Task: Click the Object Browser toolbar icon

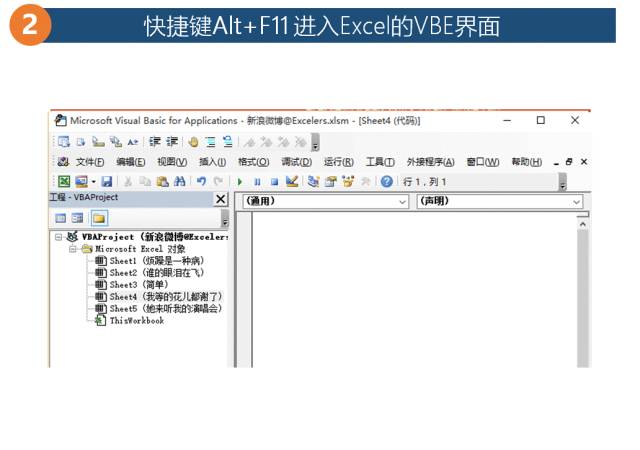Action: (348, 181)
